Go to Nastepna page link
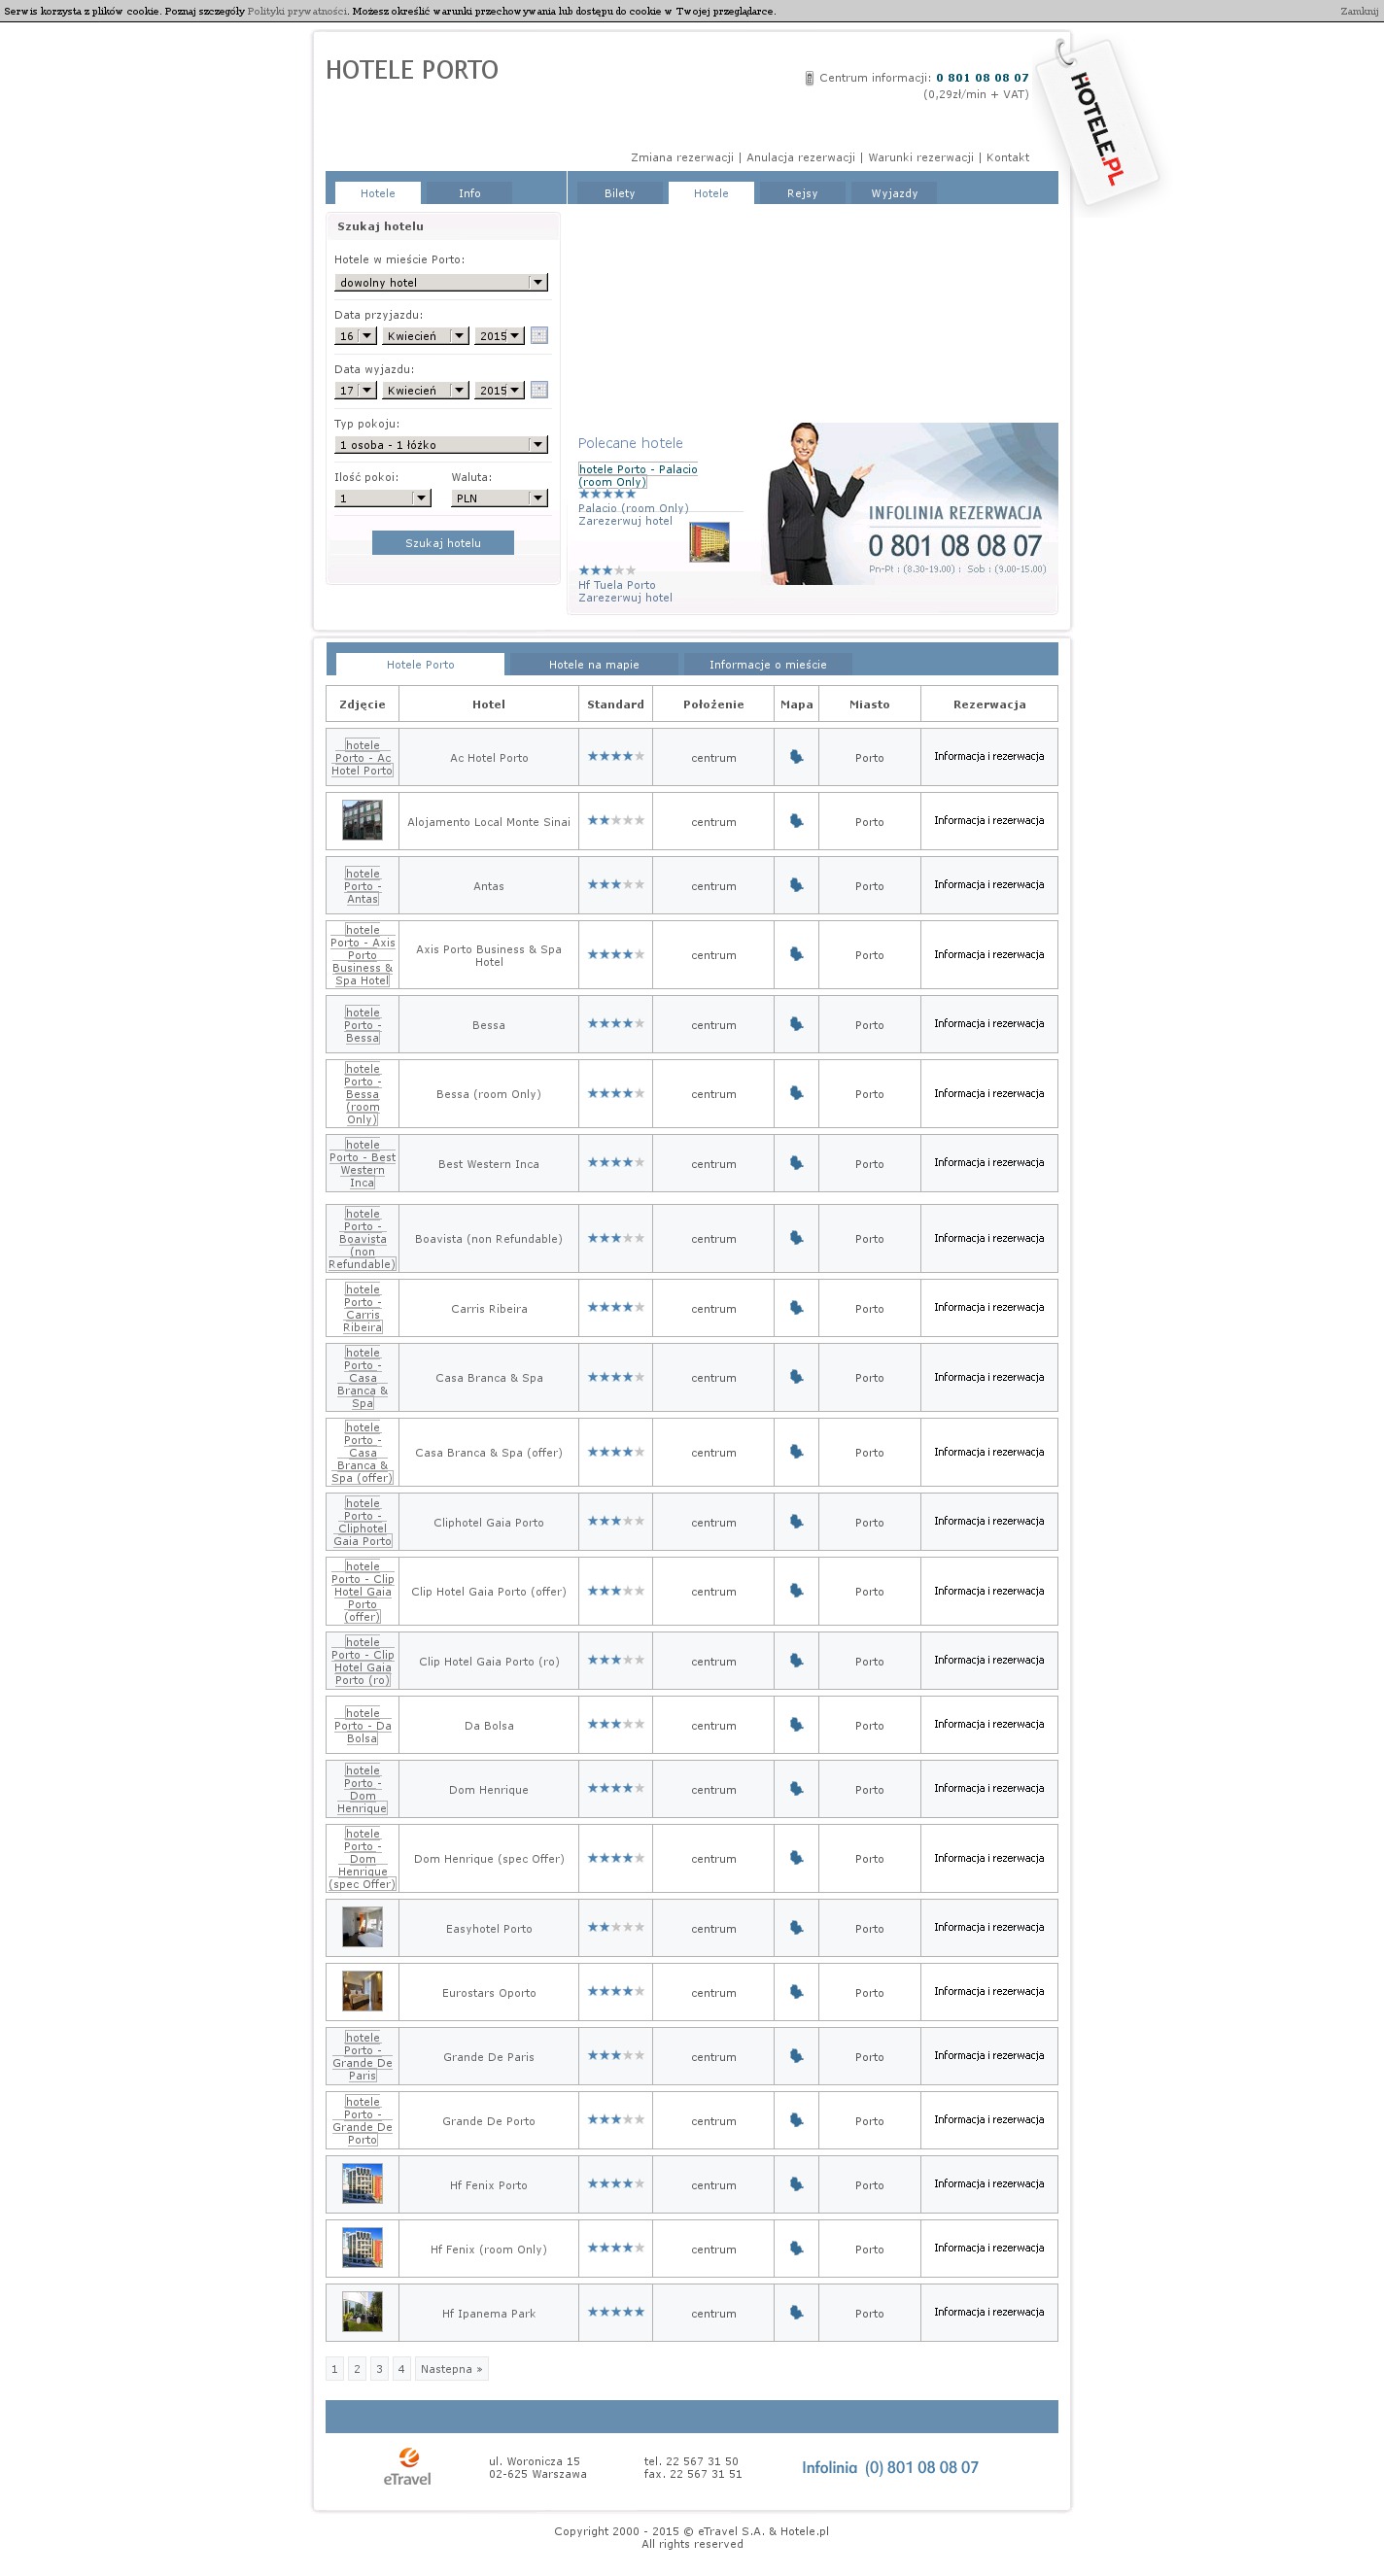The image size is (1384, 2576). click(451, 2368)
